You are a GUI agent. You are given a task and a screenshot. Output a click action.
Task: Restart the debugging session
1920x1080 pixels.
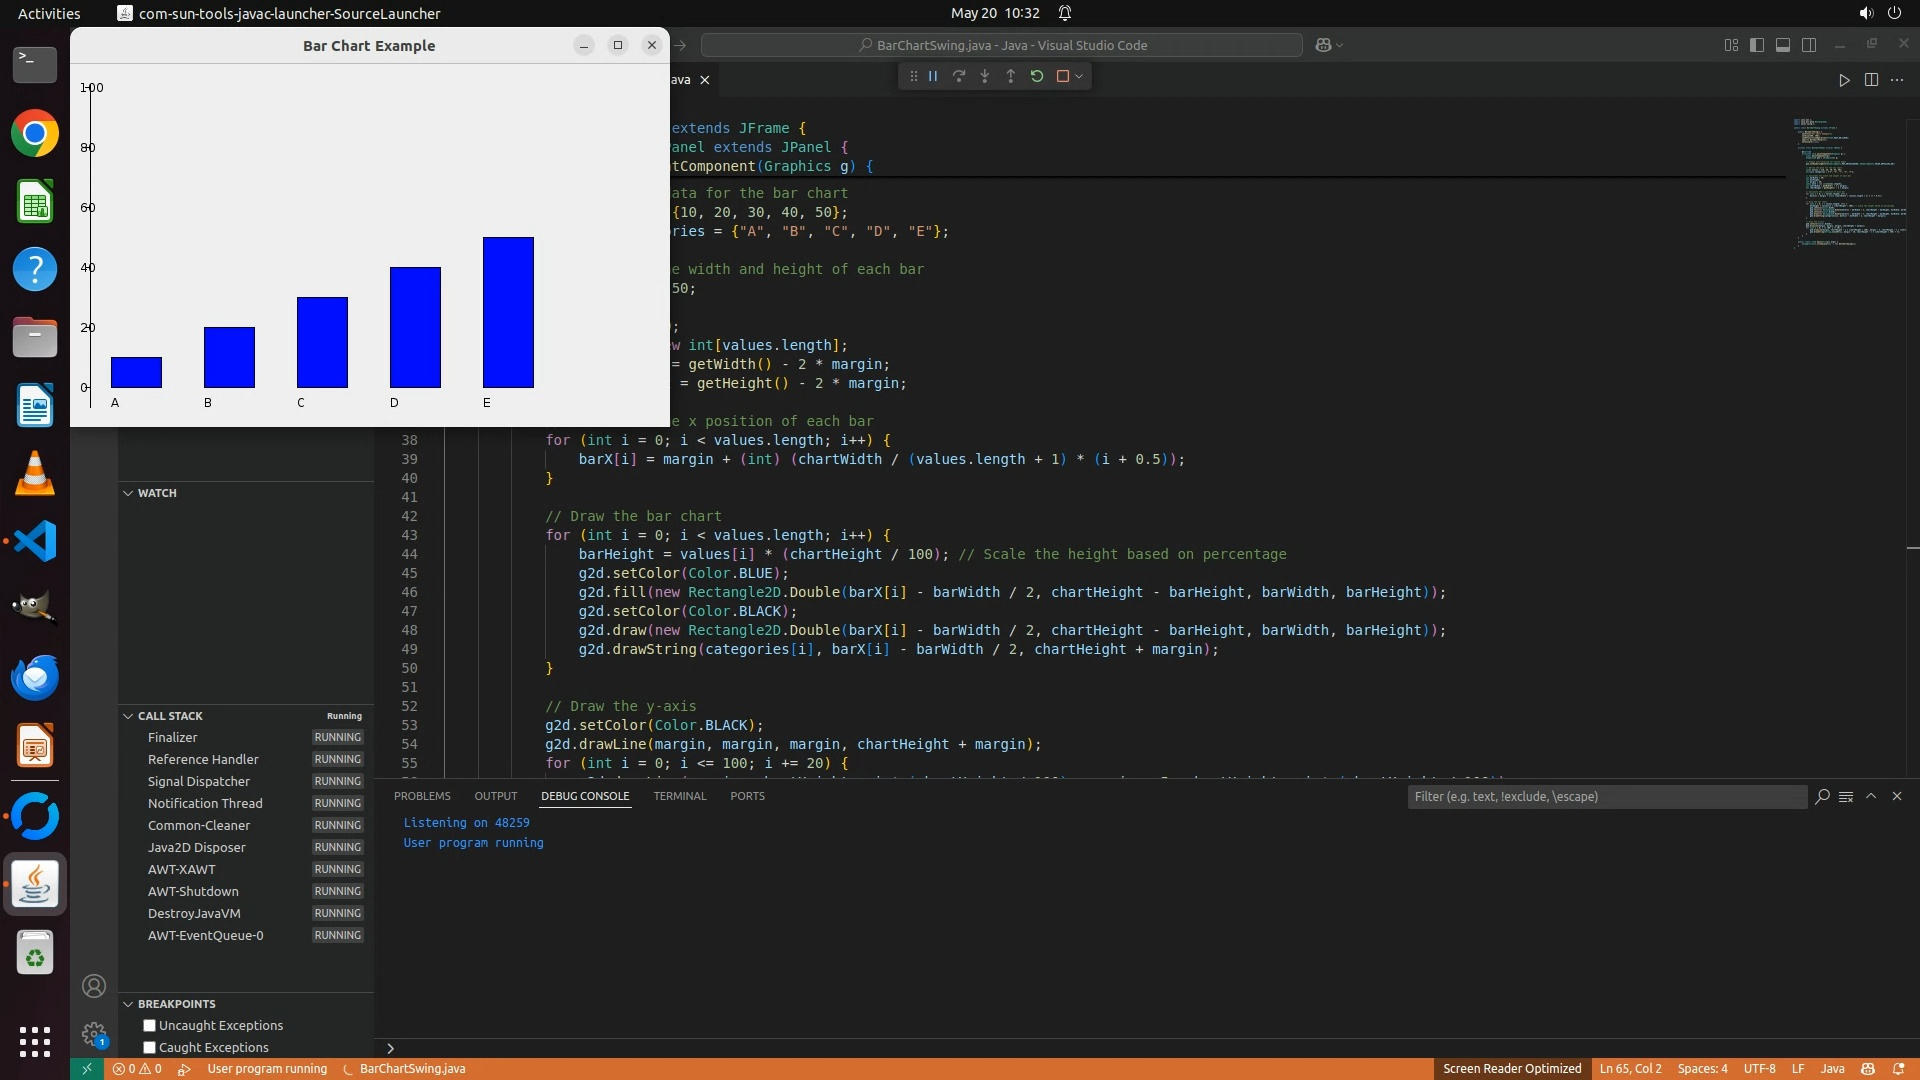(1037, 76)
